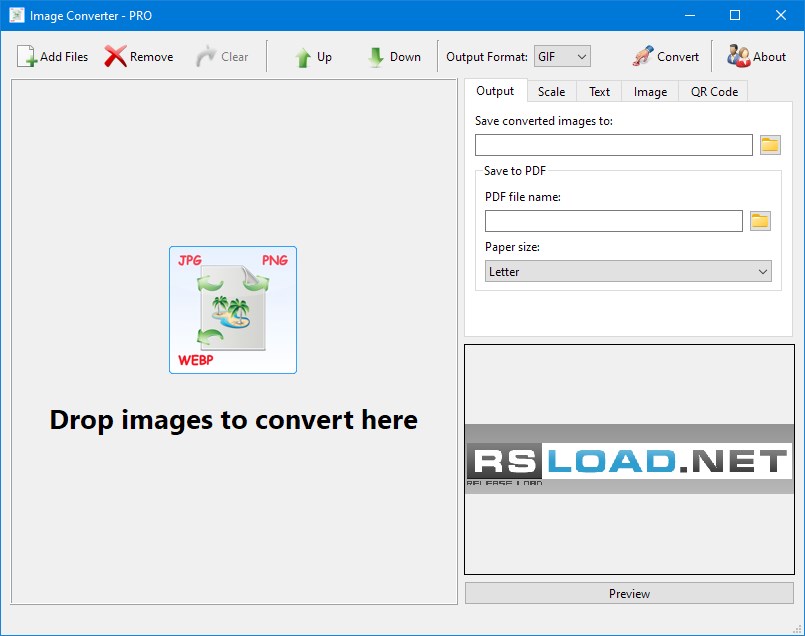This screenshot has height=636, width=805.
Task: Click the JPG PNG WEBP file graphic
Action: tap(233, 310)
